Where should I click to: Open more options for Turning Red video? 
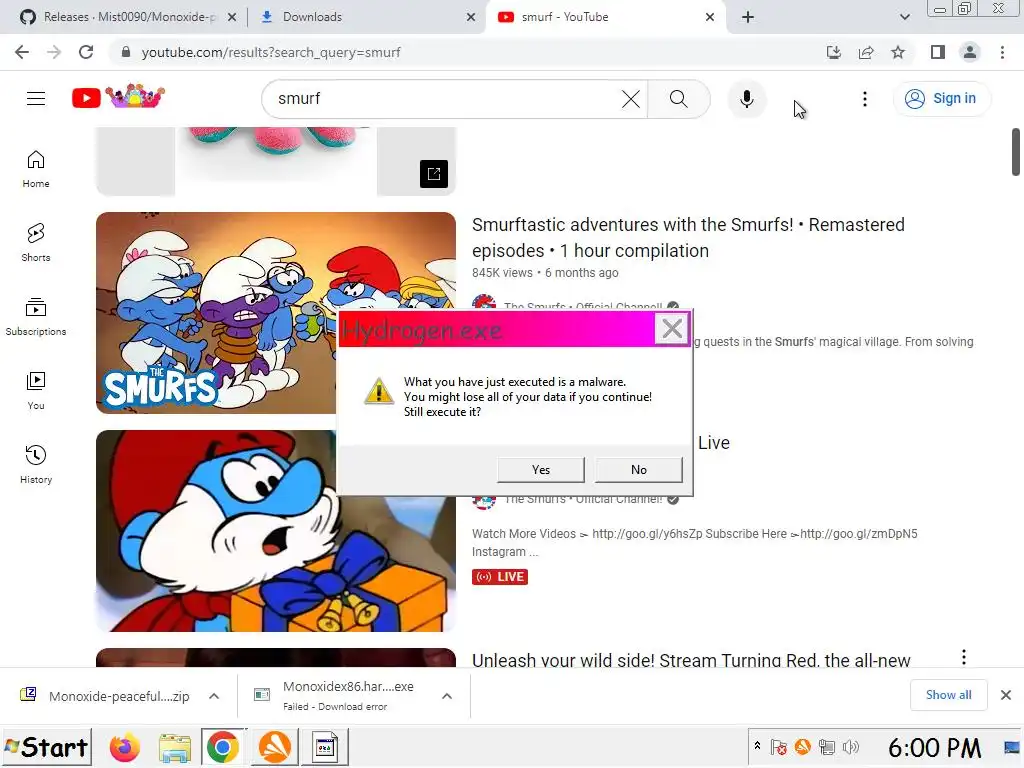tap(964, 657)
